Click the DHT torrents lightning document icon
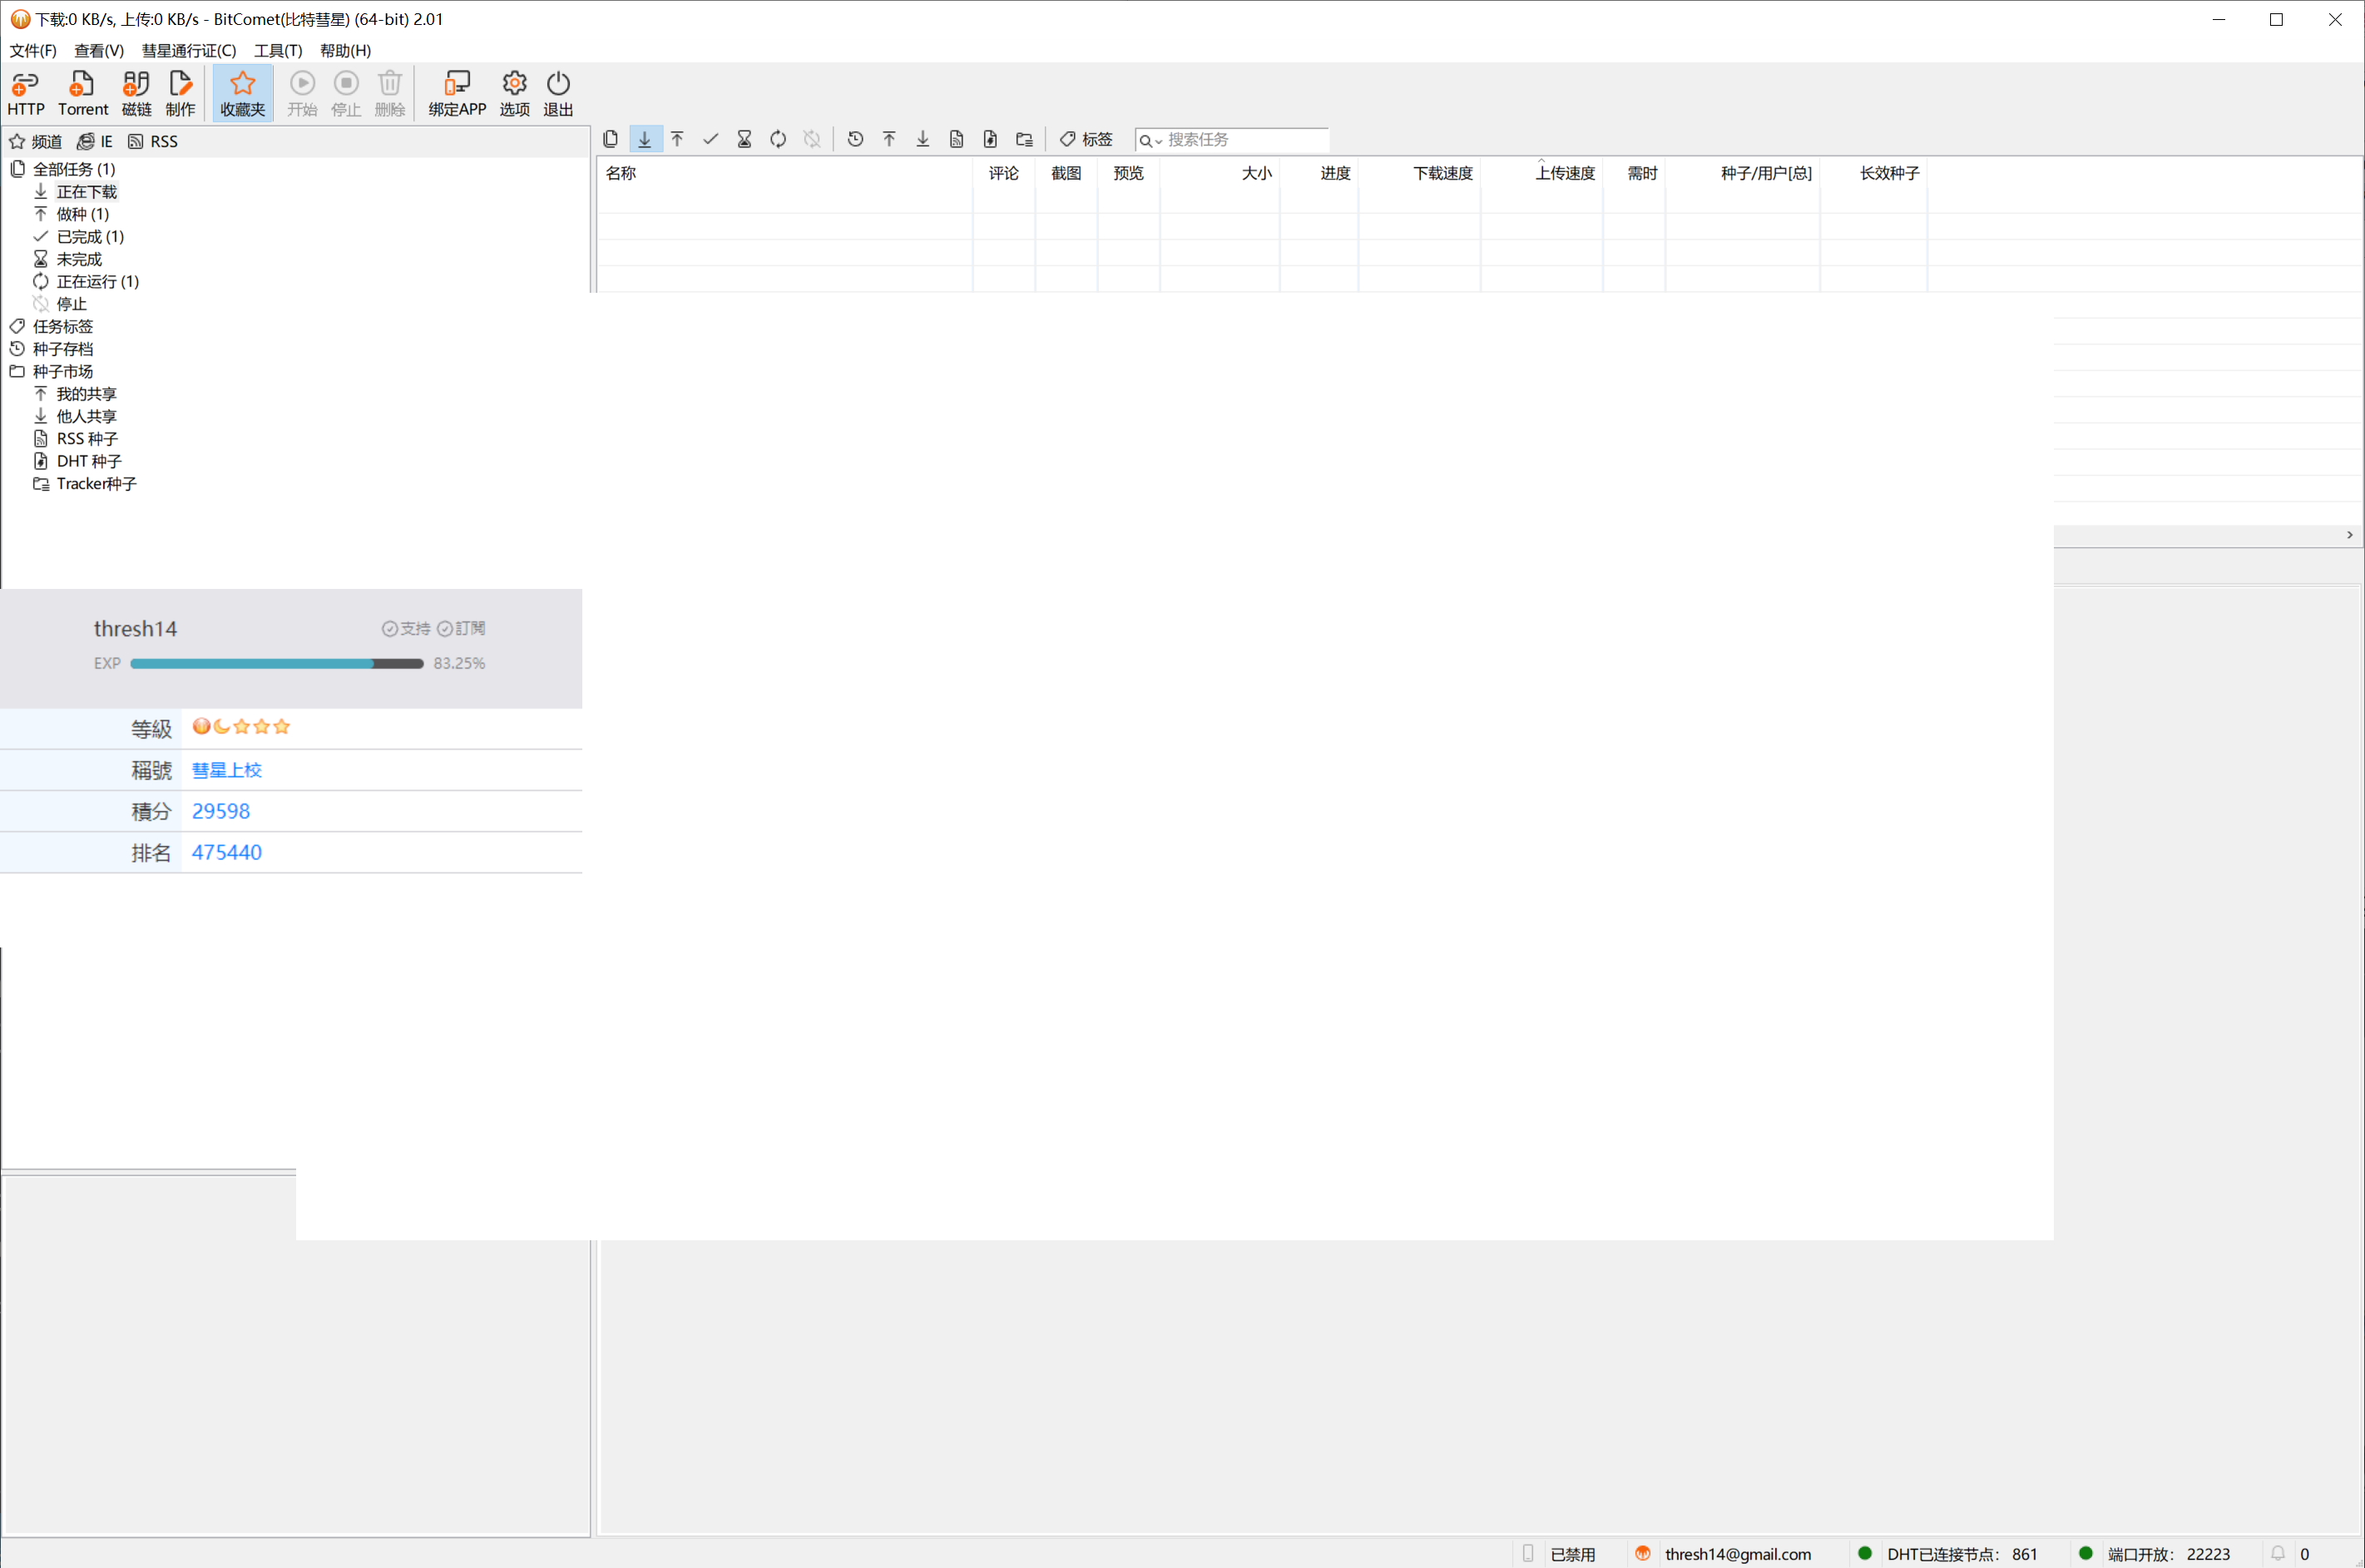The height and width of the screenshot is (1568, 2365). coord(990,139)
